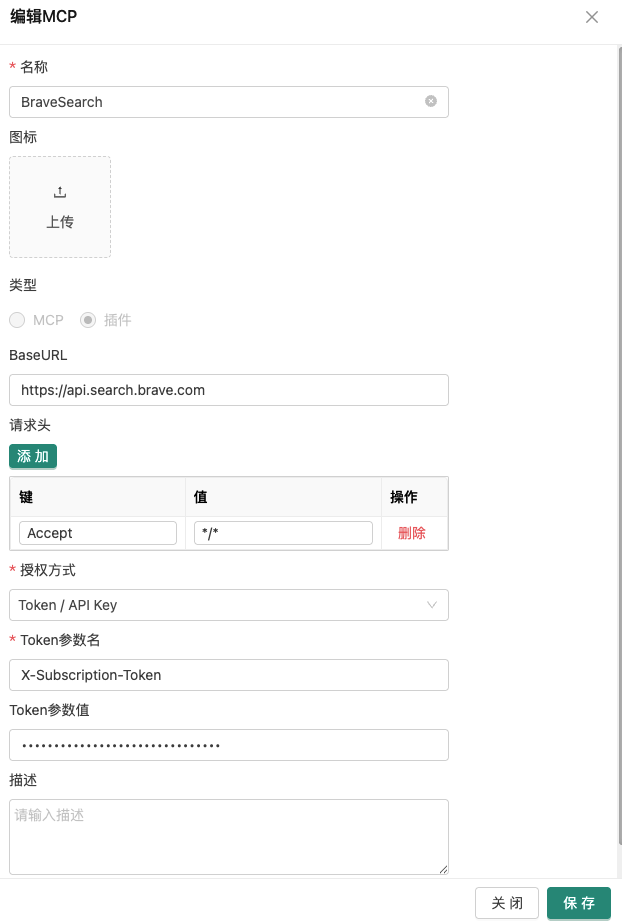
Task: Select the MCP type radio button
Action: coord(17,320)
